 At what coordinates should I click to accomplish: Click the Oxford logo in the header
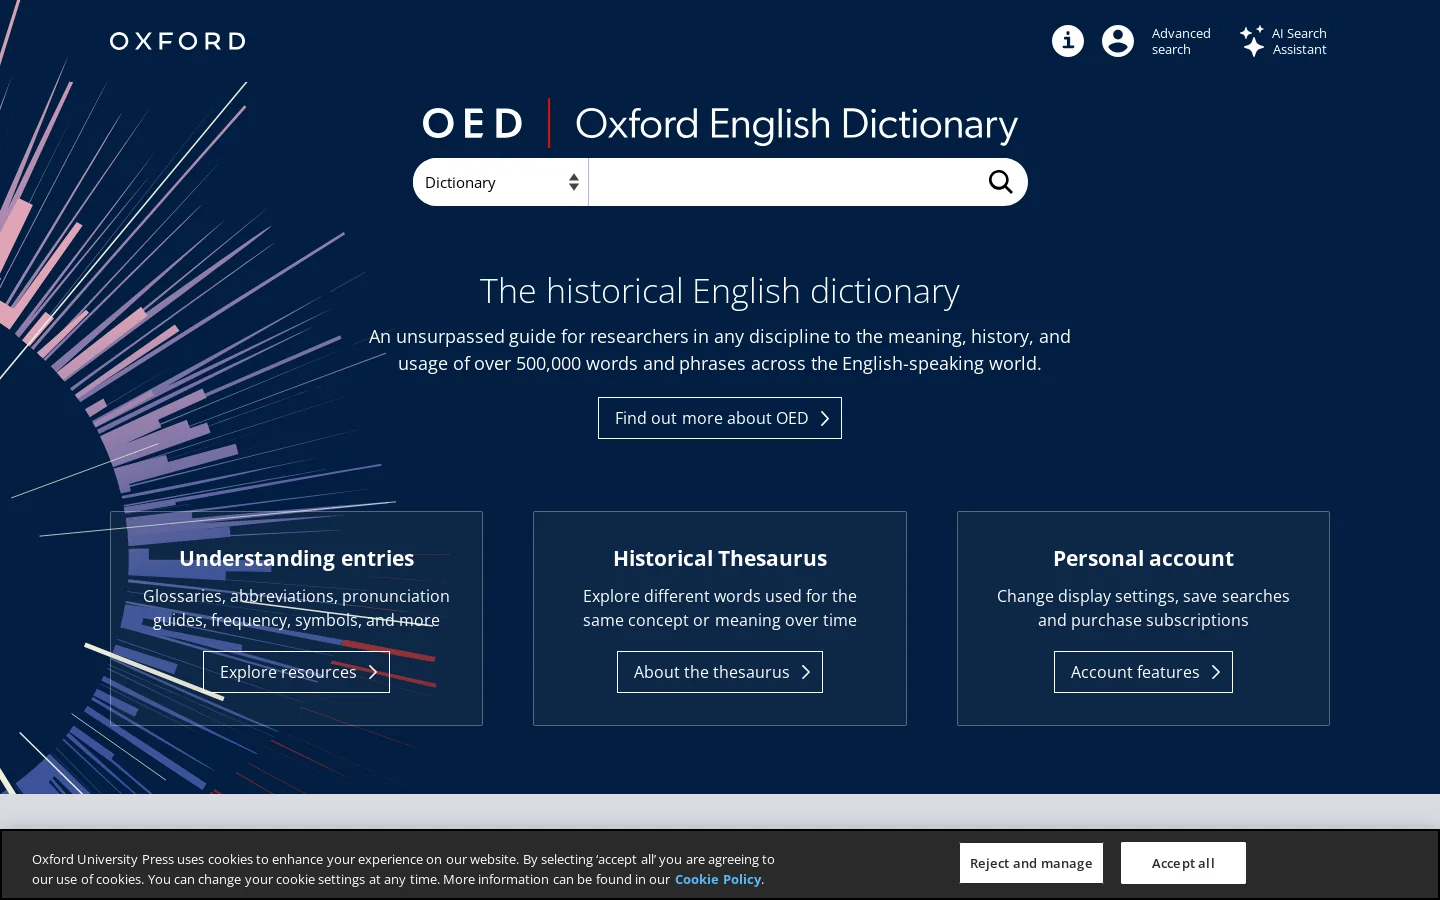coord(178,41)
